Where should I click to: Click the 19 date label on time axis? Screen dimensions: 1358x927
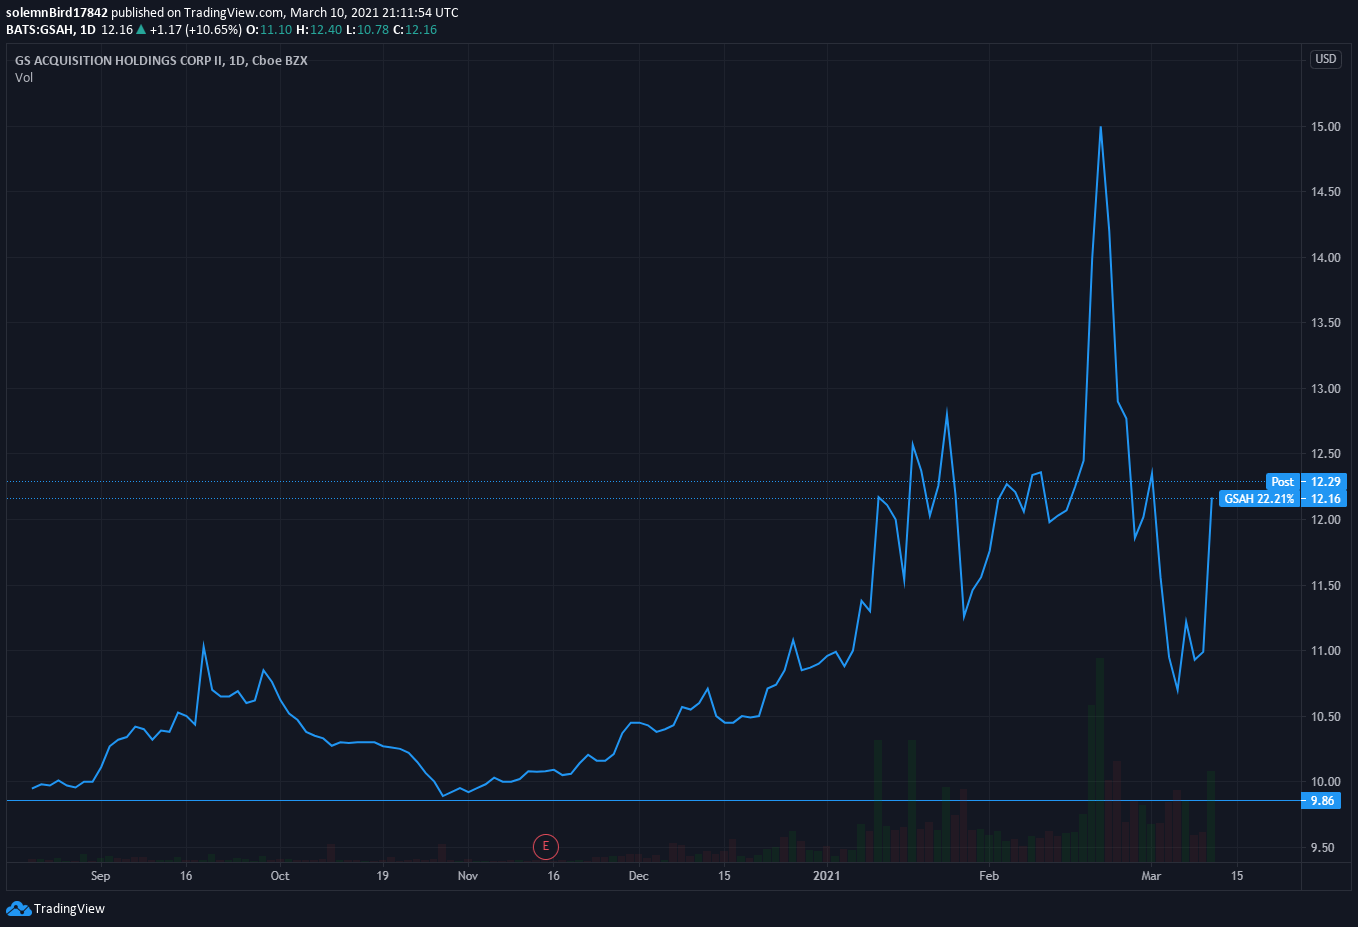coord(383,876)
